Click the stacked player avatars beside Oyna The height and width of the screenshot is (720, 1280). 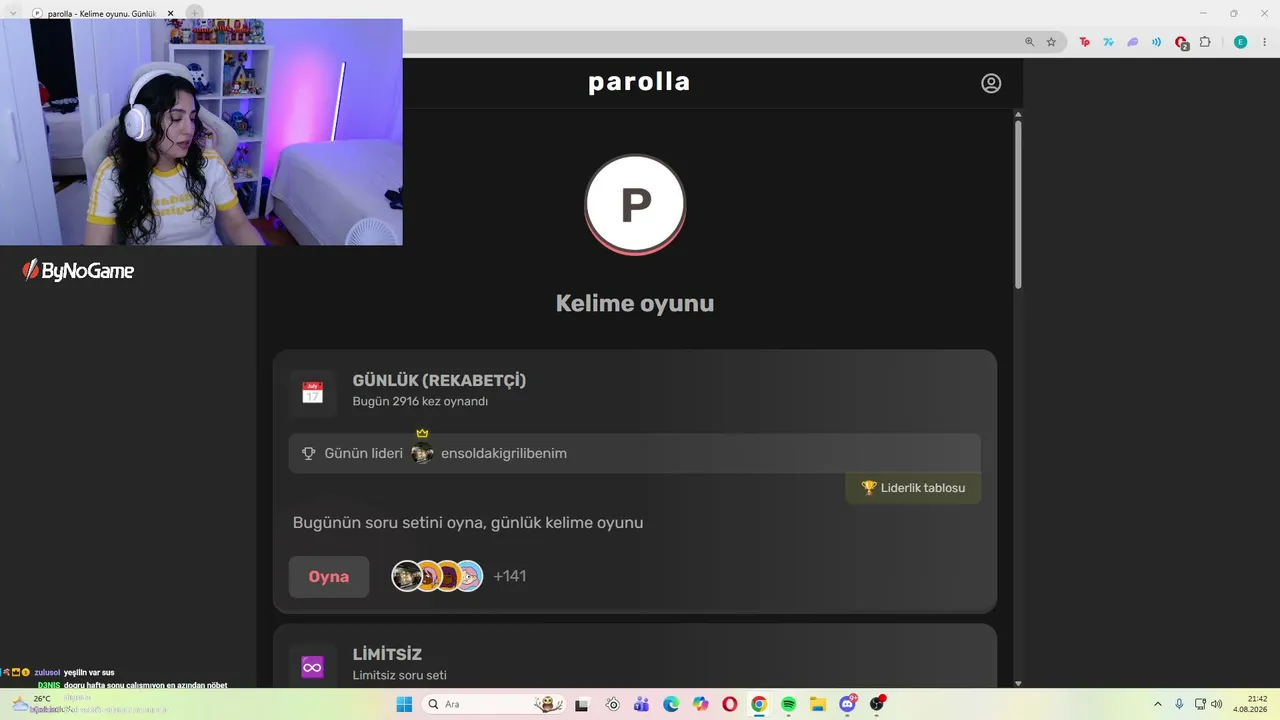tap(437, 576)
